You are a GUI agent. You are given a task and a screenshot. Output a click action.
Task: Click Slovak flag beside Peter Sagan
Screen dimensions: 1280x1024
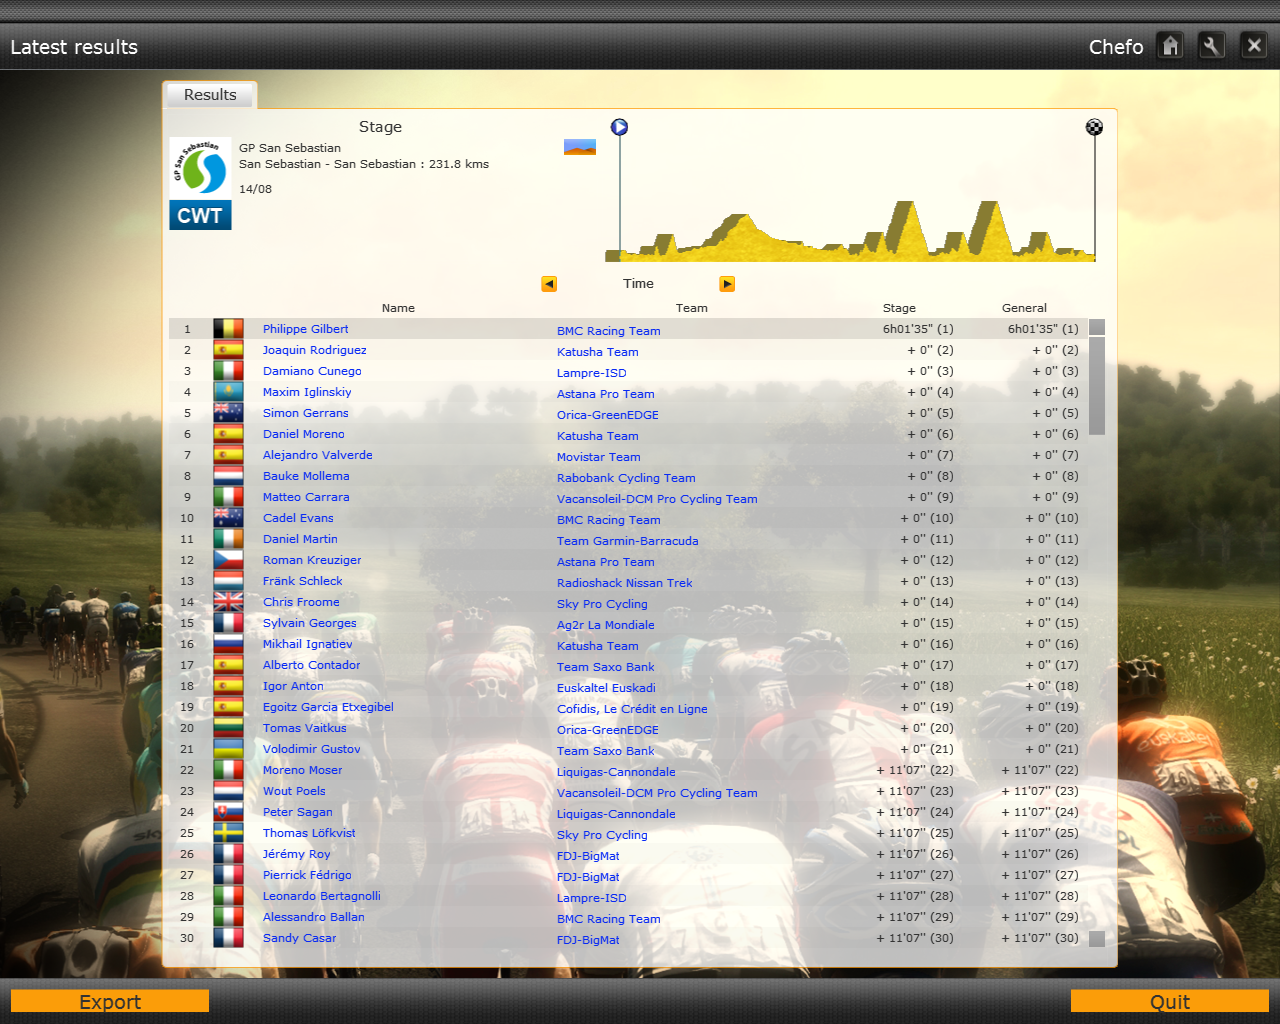pos(228,812)
